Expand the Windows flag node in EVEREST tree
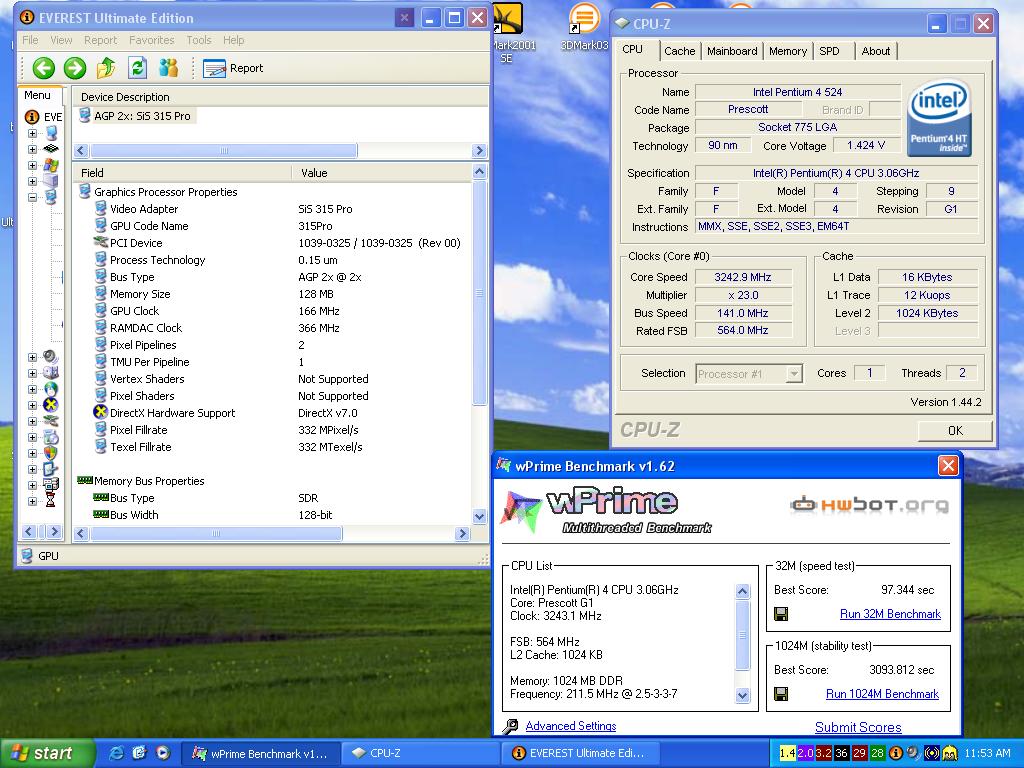Screen dimensions: 1024x768 click(32, 165)
